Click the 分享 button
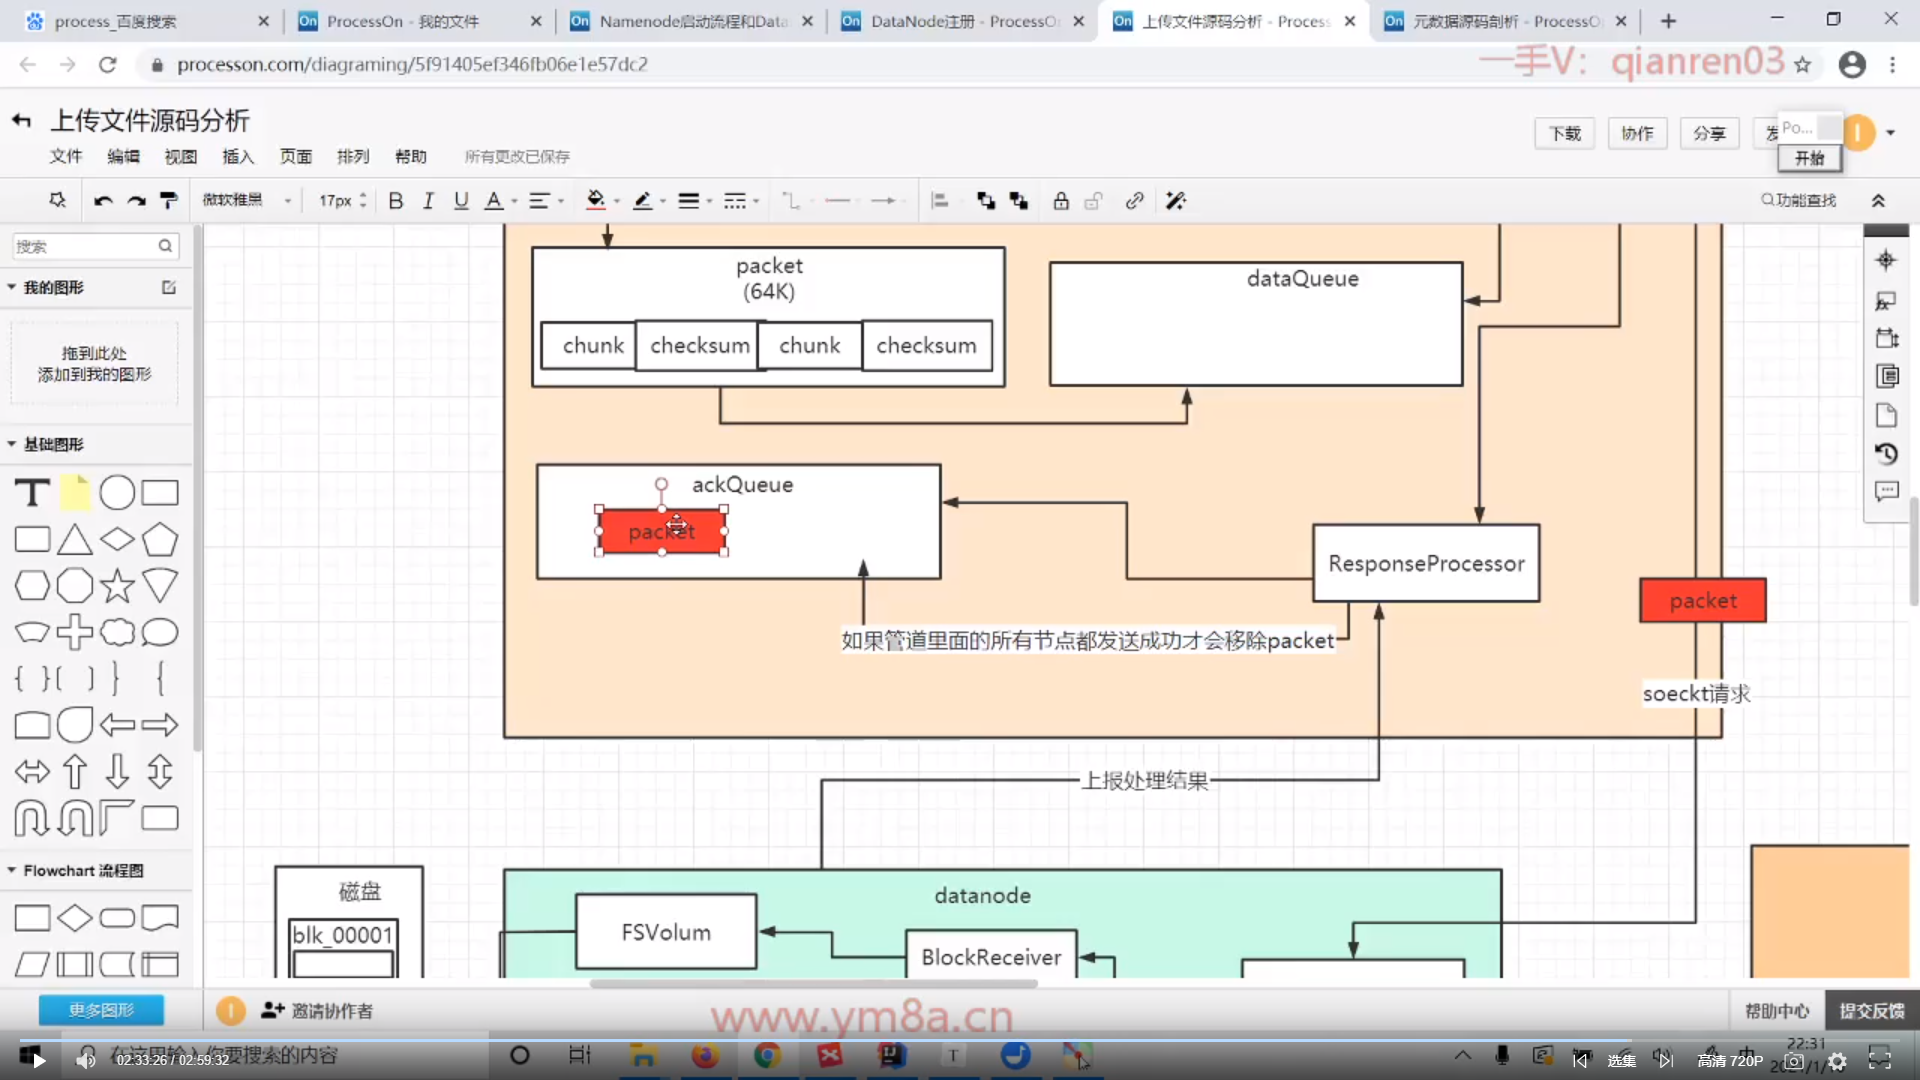The image size is (1920, 1080). click(x=1709, y=133)
